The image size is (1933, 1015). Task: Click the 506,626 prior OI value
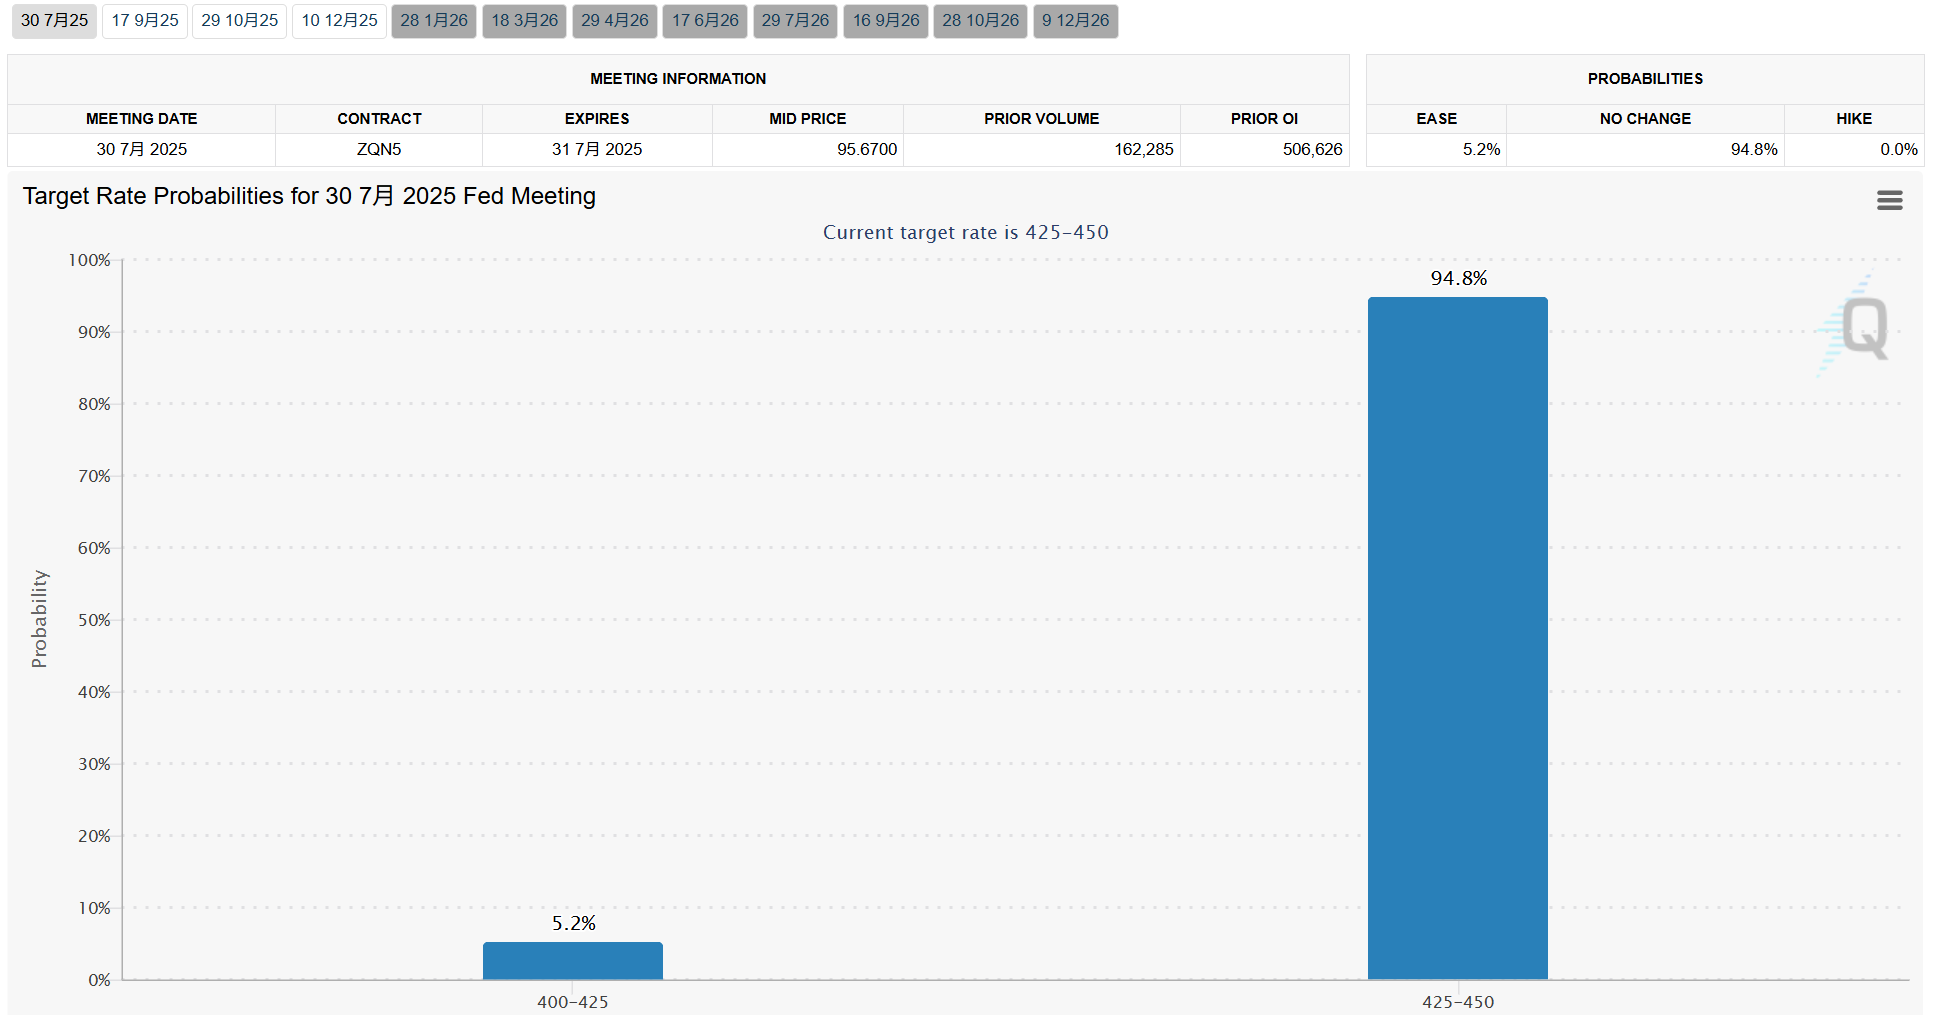1312,149
